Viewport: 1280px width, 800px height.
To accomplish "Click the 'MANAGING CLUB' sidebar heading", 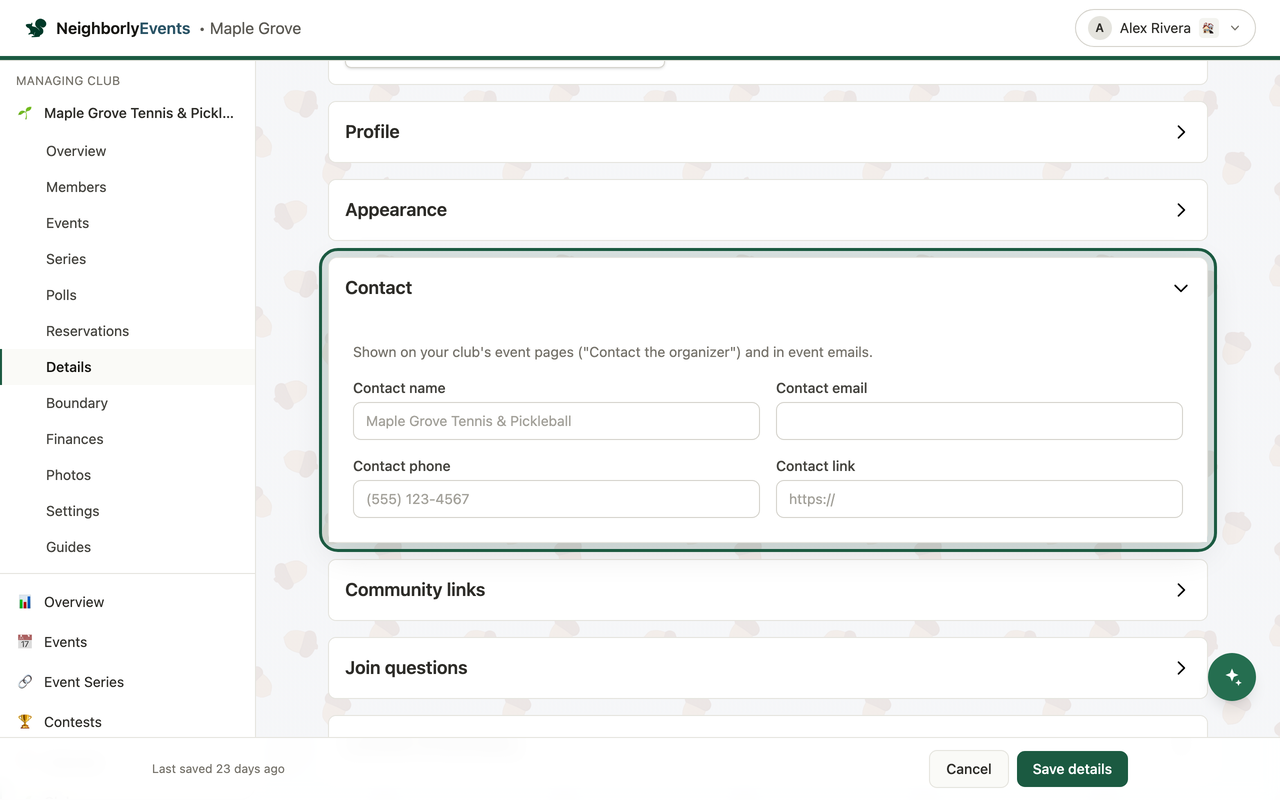I will (68, 81).
